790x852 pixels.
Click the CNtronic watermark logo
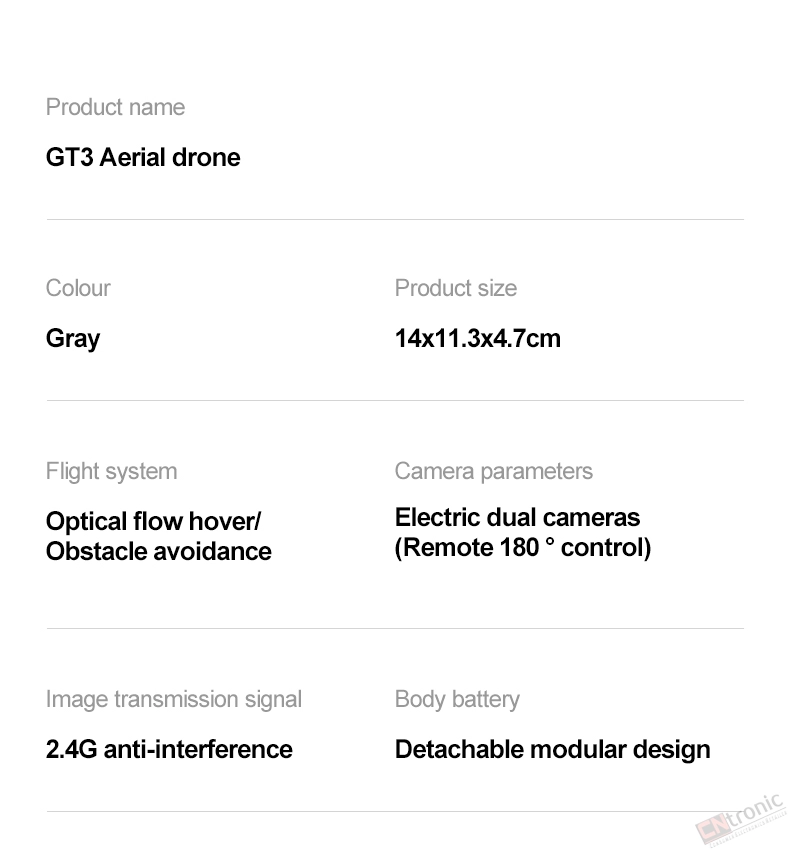pos(743,822)
